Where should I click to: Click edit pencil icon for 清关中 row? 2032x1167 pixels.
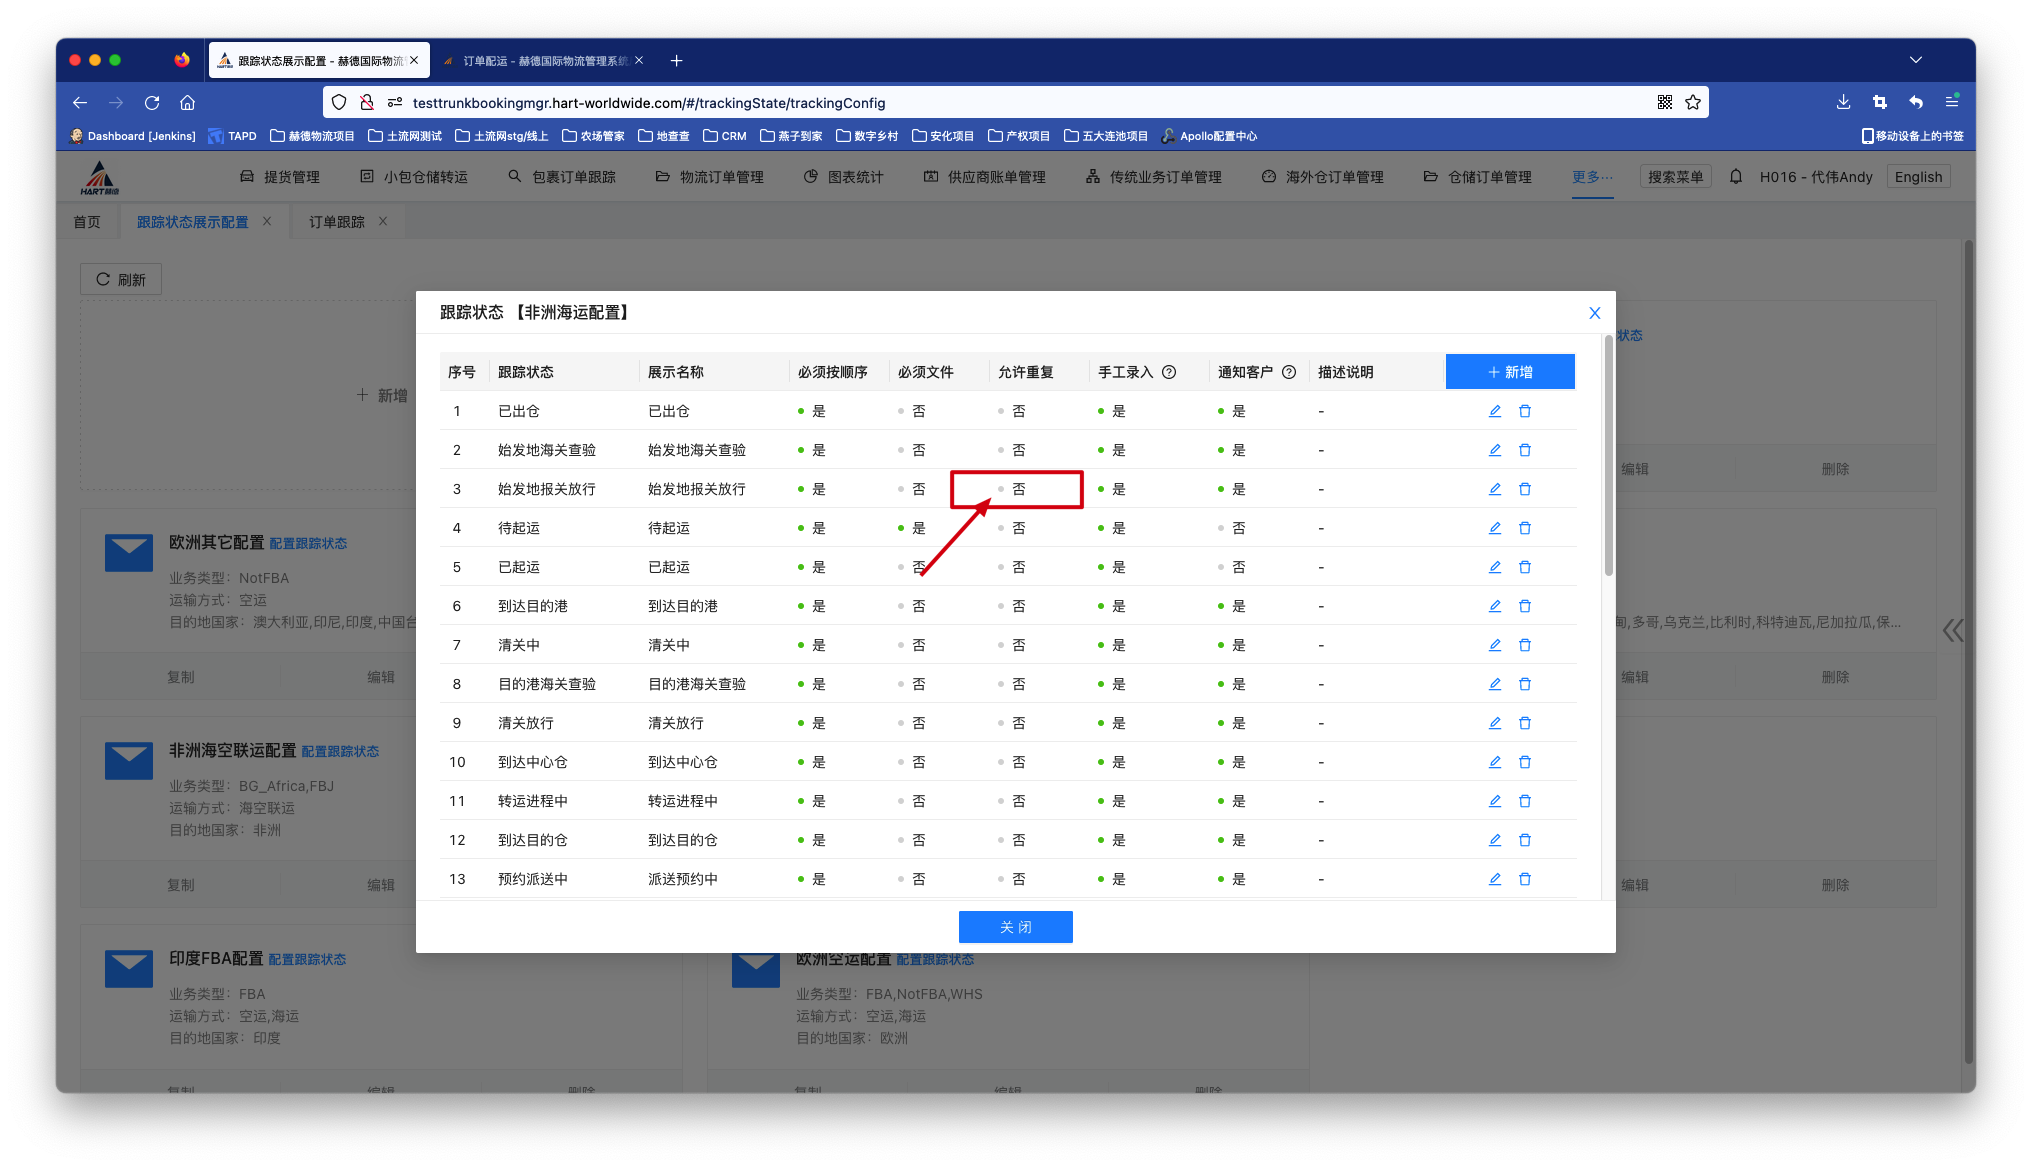[1494, 645]
